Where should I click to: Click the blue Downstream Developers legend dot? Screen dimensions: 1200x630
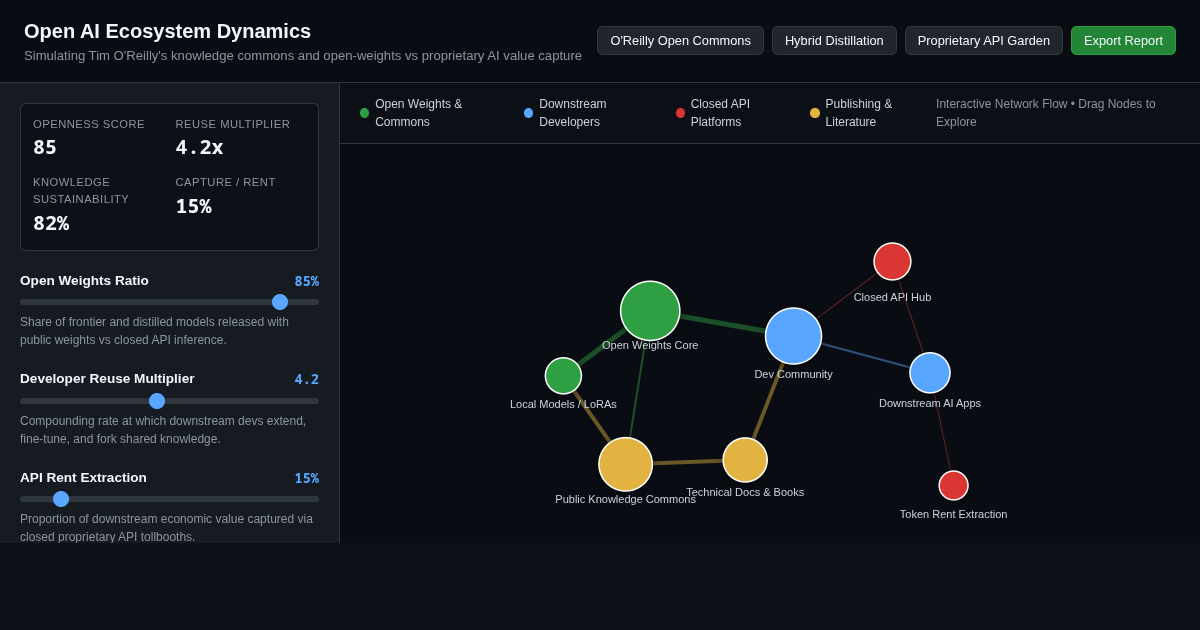tap(528, 113)
